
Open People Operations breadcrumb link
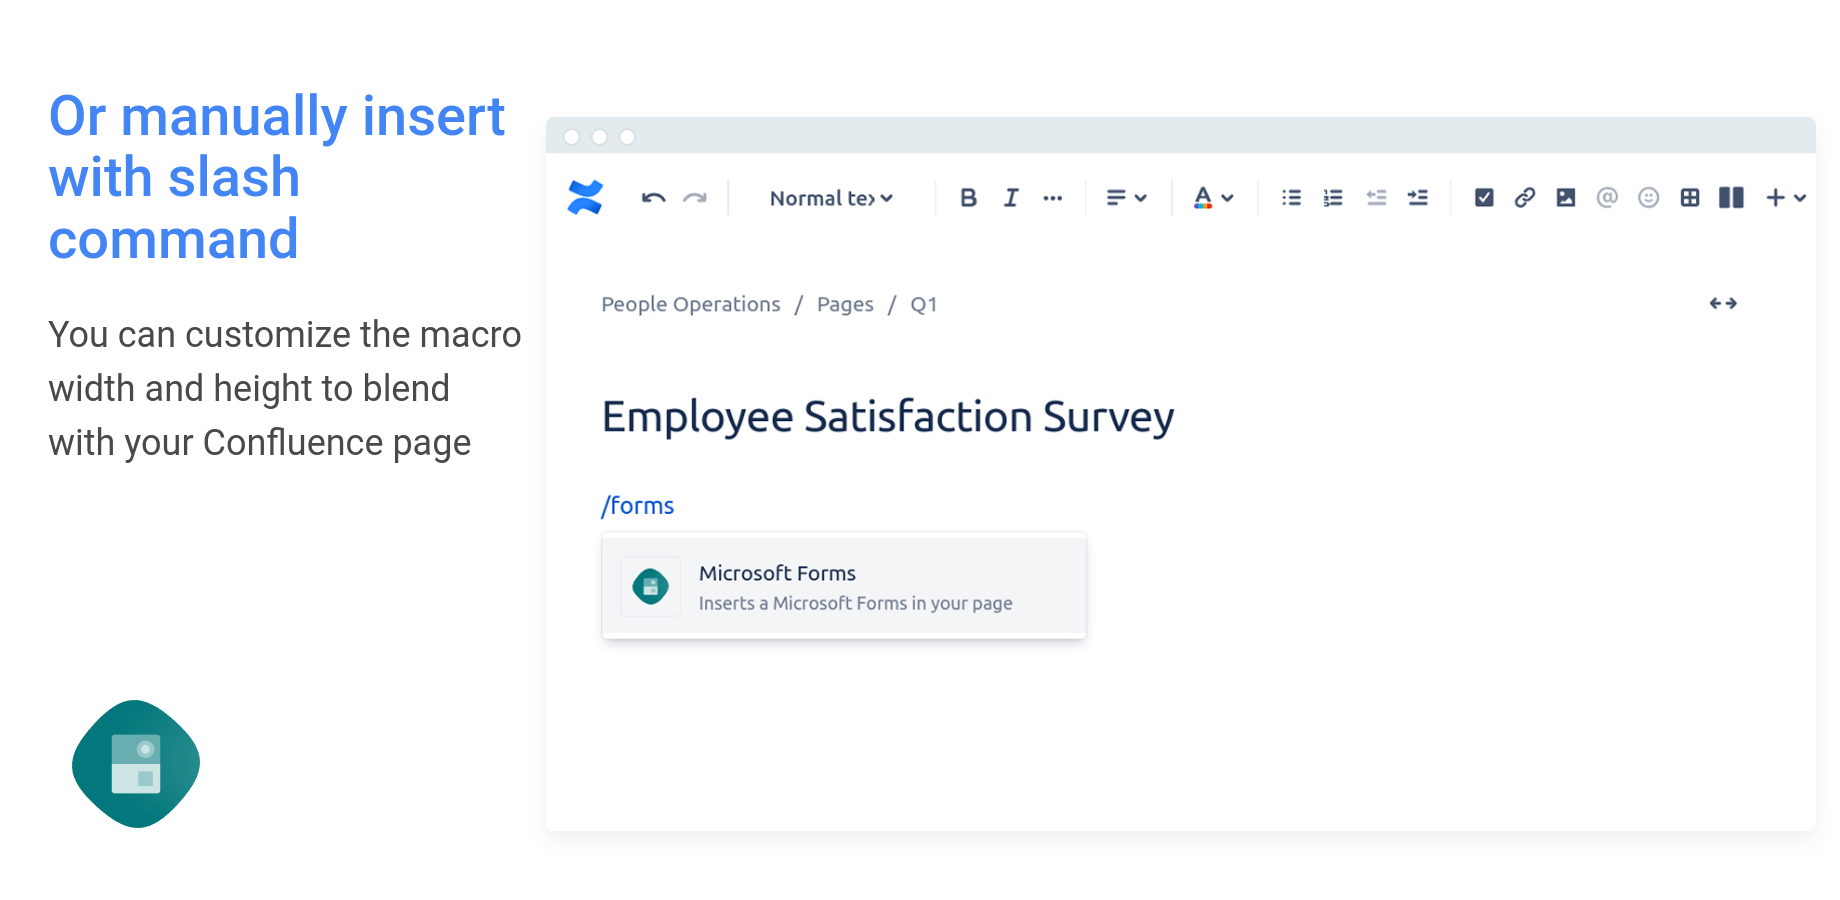[x=691, y=304]
